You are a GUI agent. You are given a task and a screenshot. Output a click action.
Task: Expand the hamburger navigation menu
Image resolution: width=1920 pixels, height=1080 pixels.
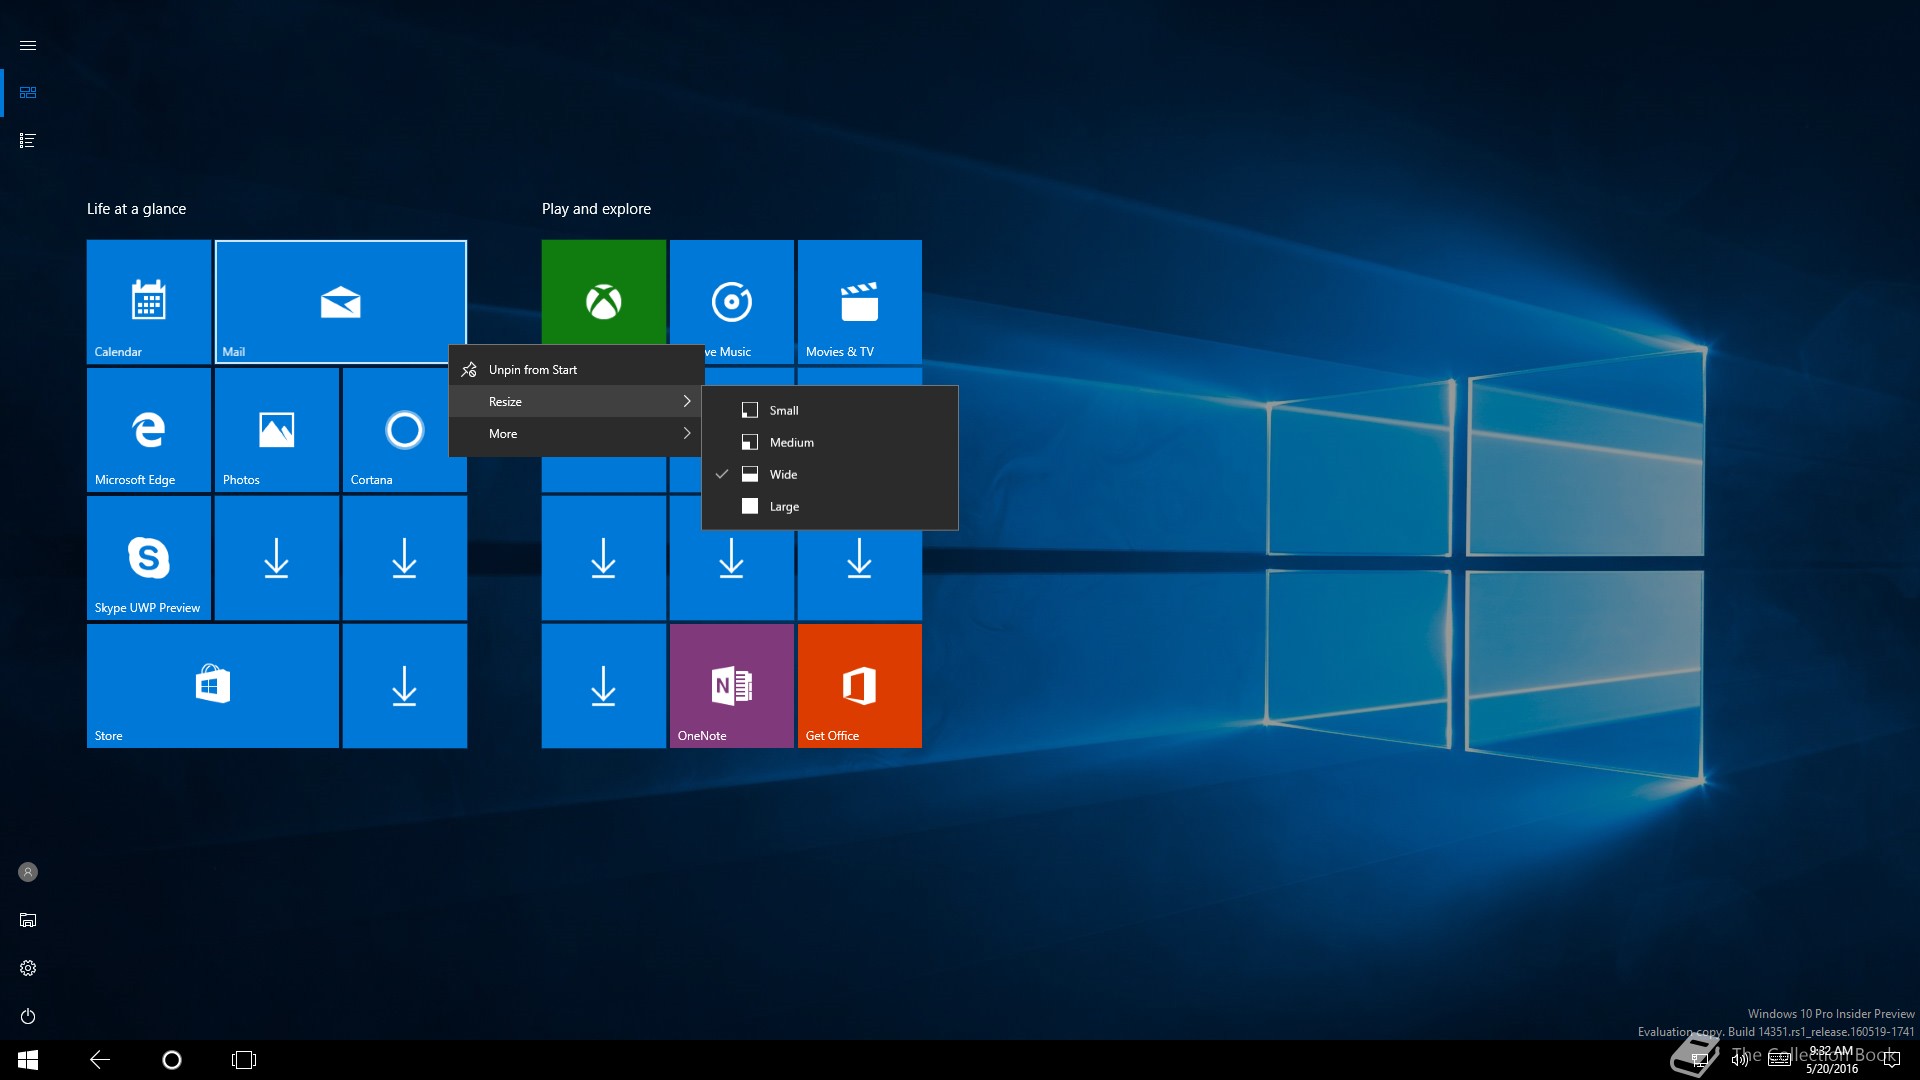pos(28,45)
